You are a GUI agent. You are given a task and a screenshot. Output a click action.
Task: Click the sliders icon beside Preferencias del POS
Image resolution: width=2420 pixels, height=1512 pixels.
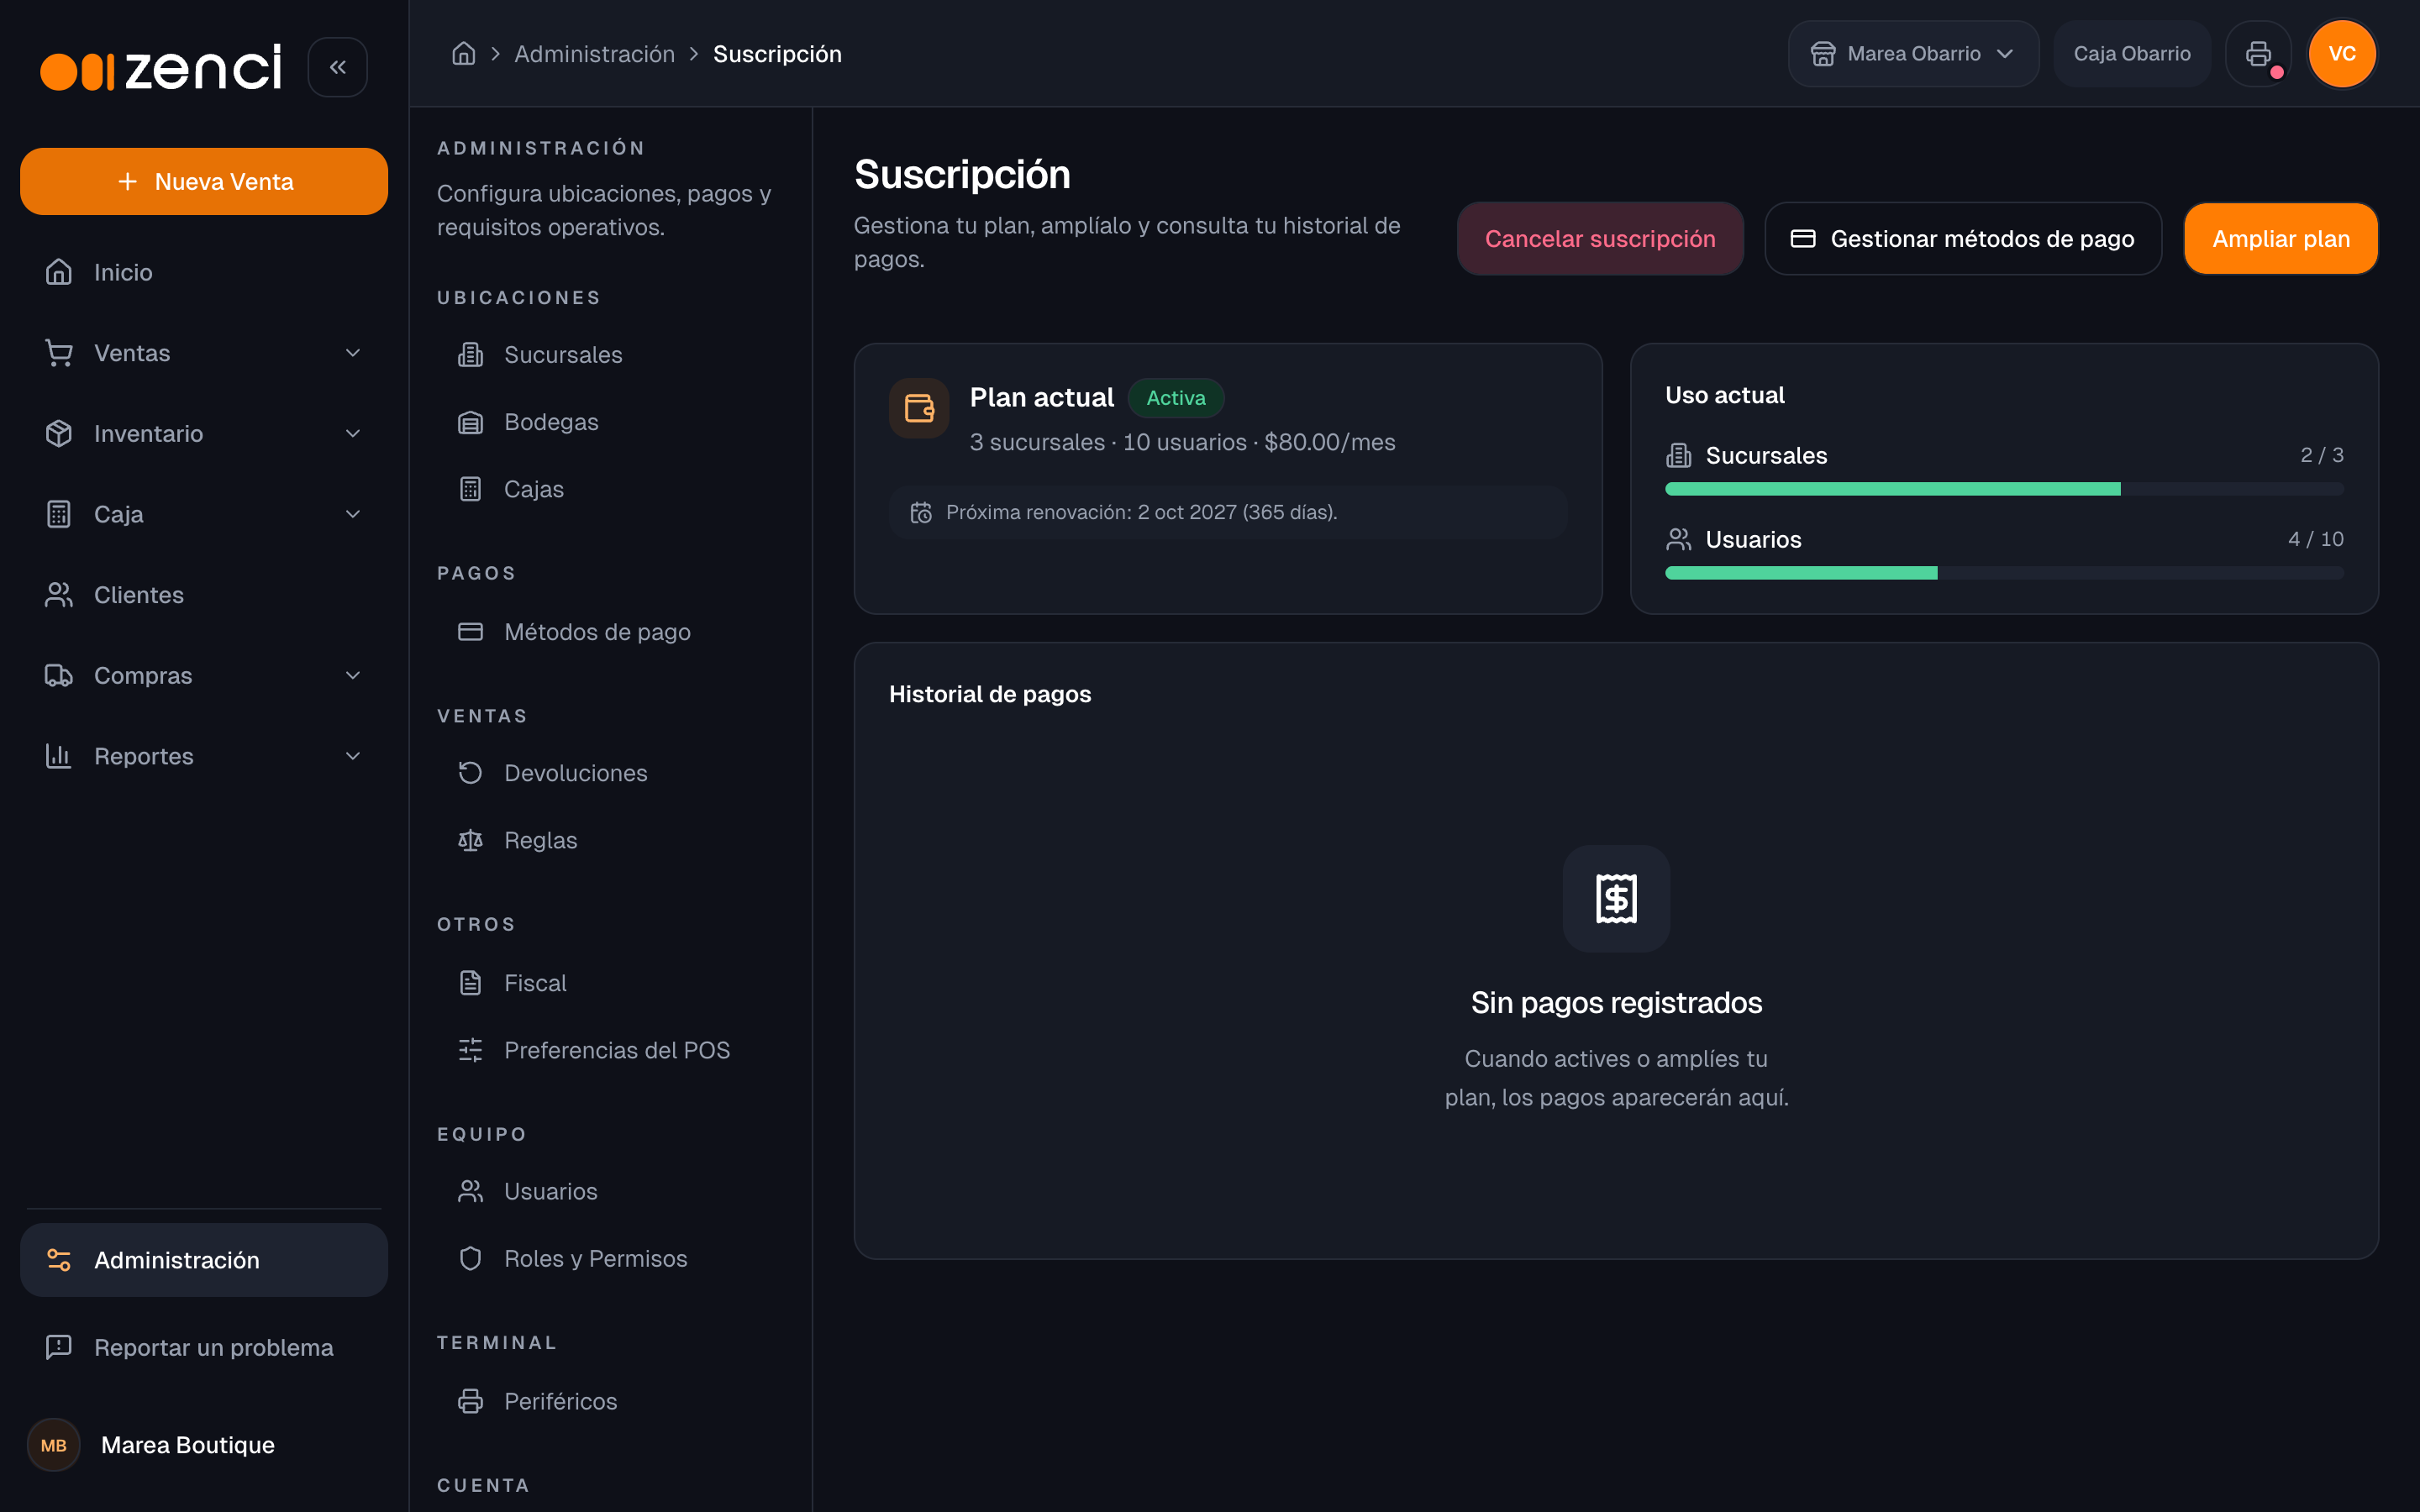(470, 1050)
